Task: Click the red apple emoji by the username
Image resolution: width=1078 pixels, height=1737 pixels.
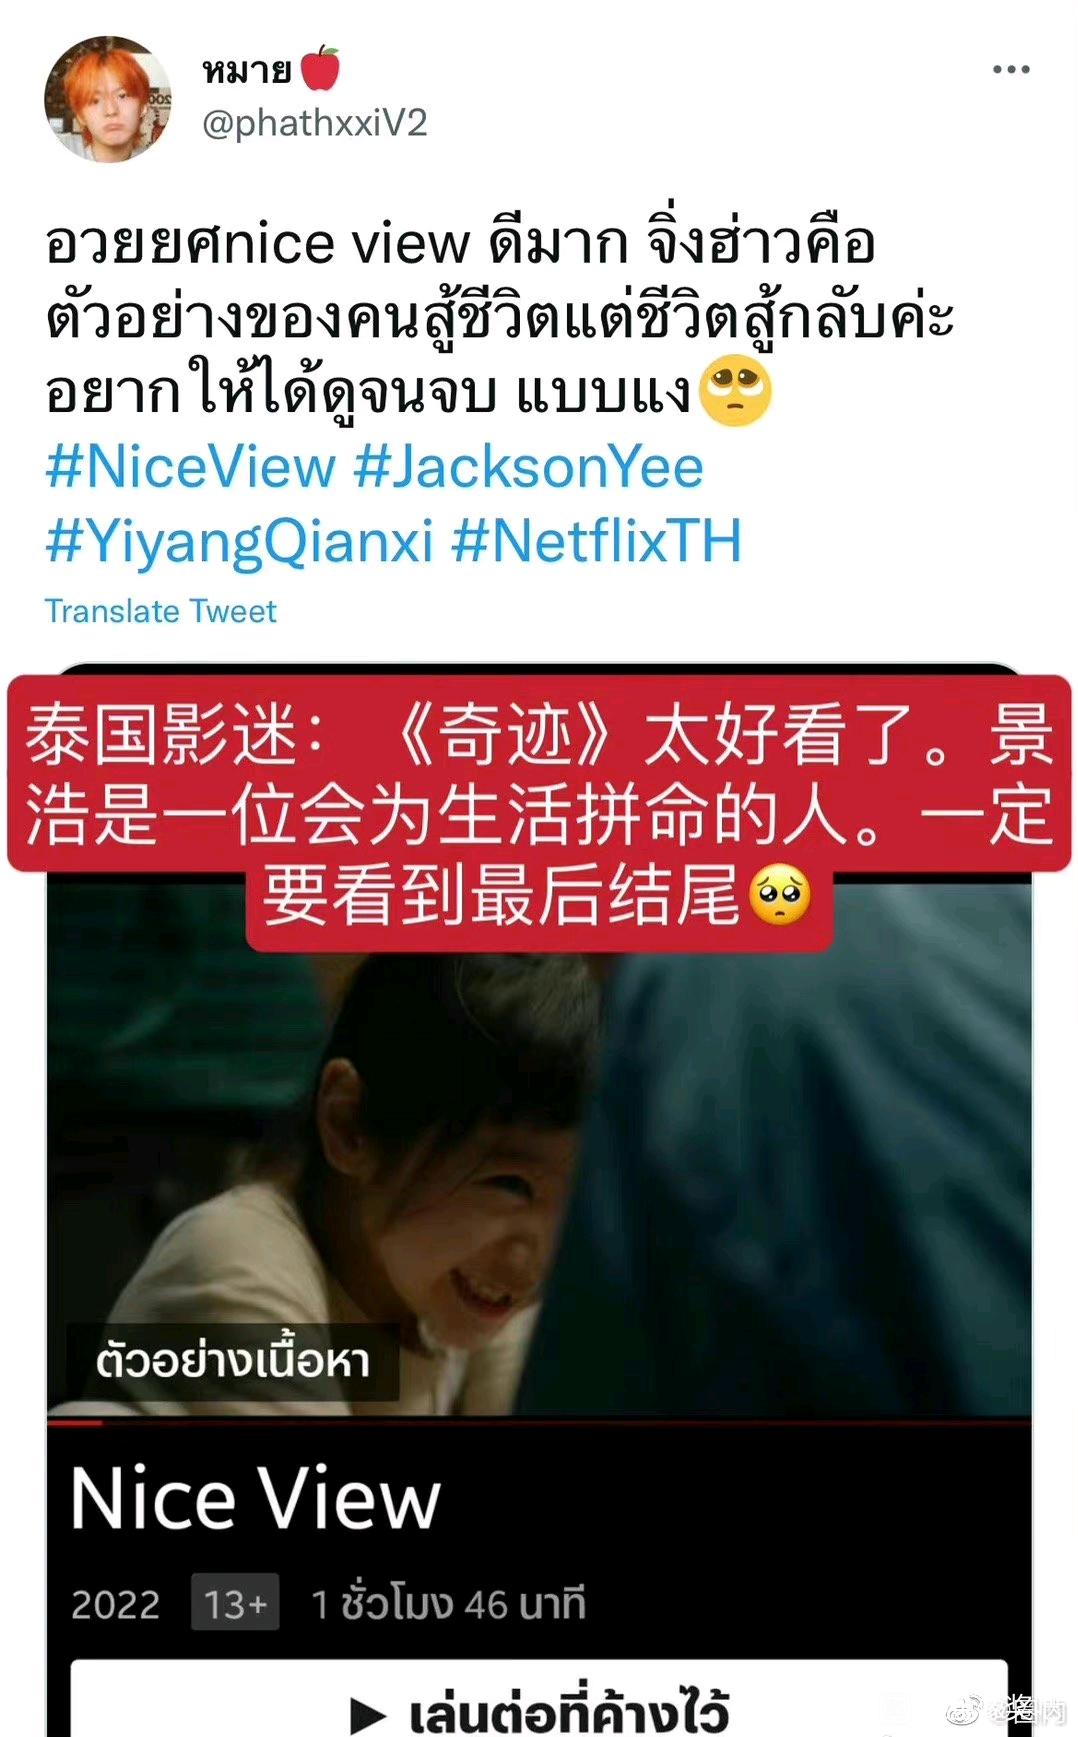Action: click(320, 68)
